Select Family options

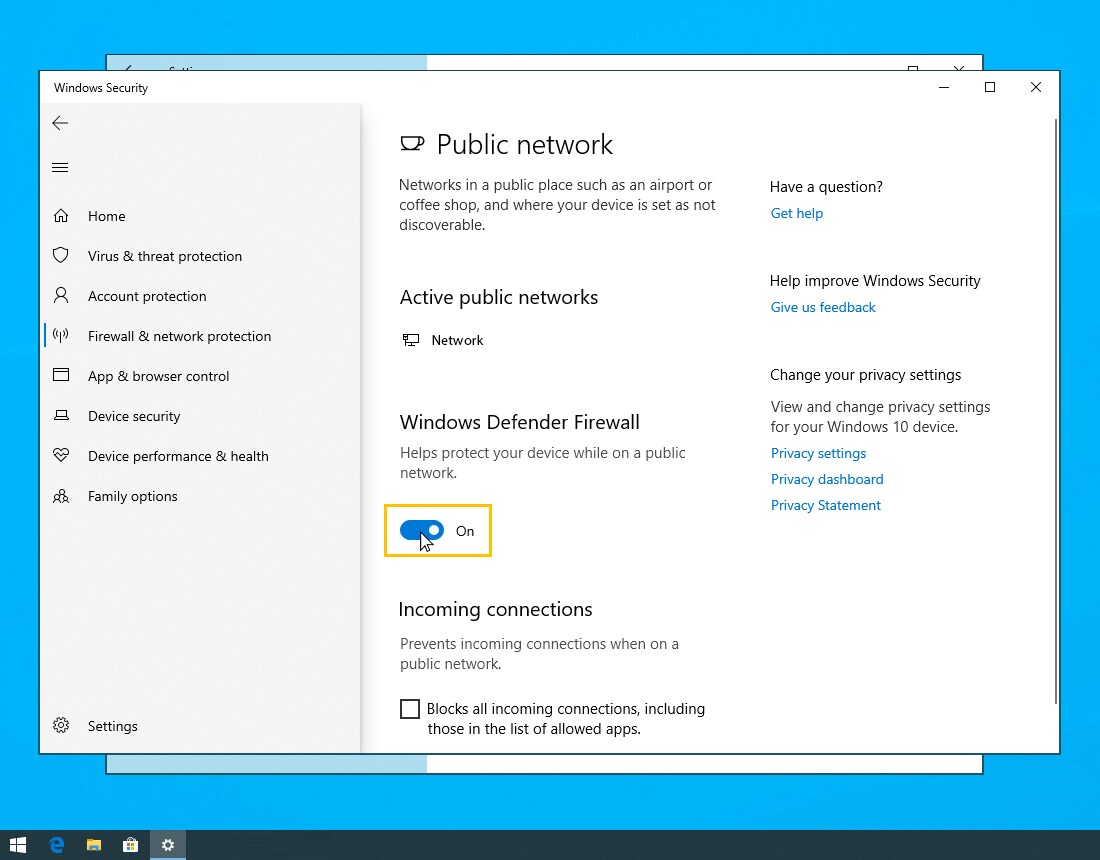coord(133,496)
